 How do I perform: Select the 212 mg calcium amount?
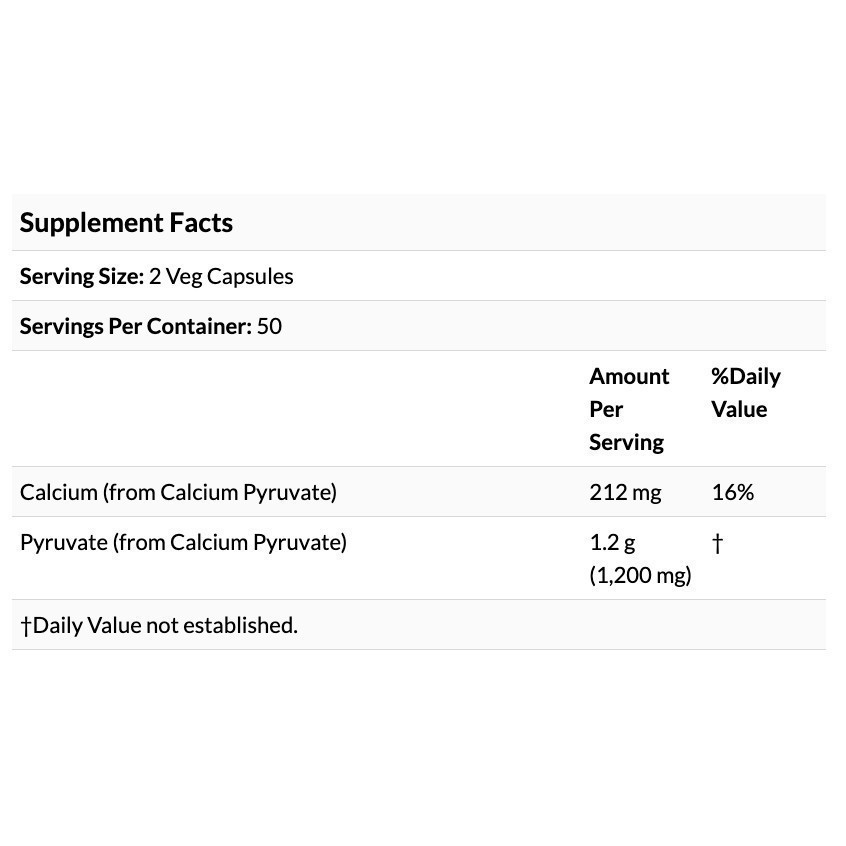625,492
